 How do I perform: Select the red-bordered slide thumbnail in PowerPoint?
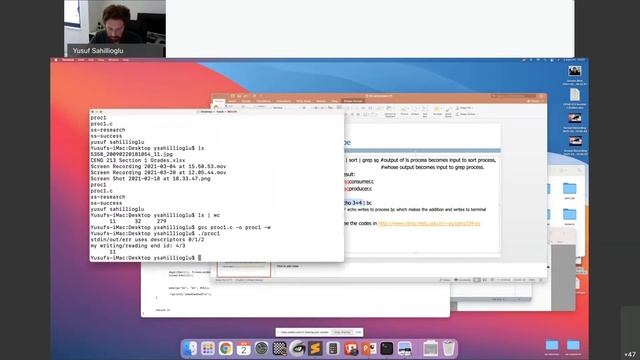coord(244,269)
